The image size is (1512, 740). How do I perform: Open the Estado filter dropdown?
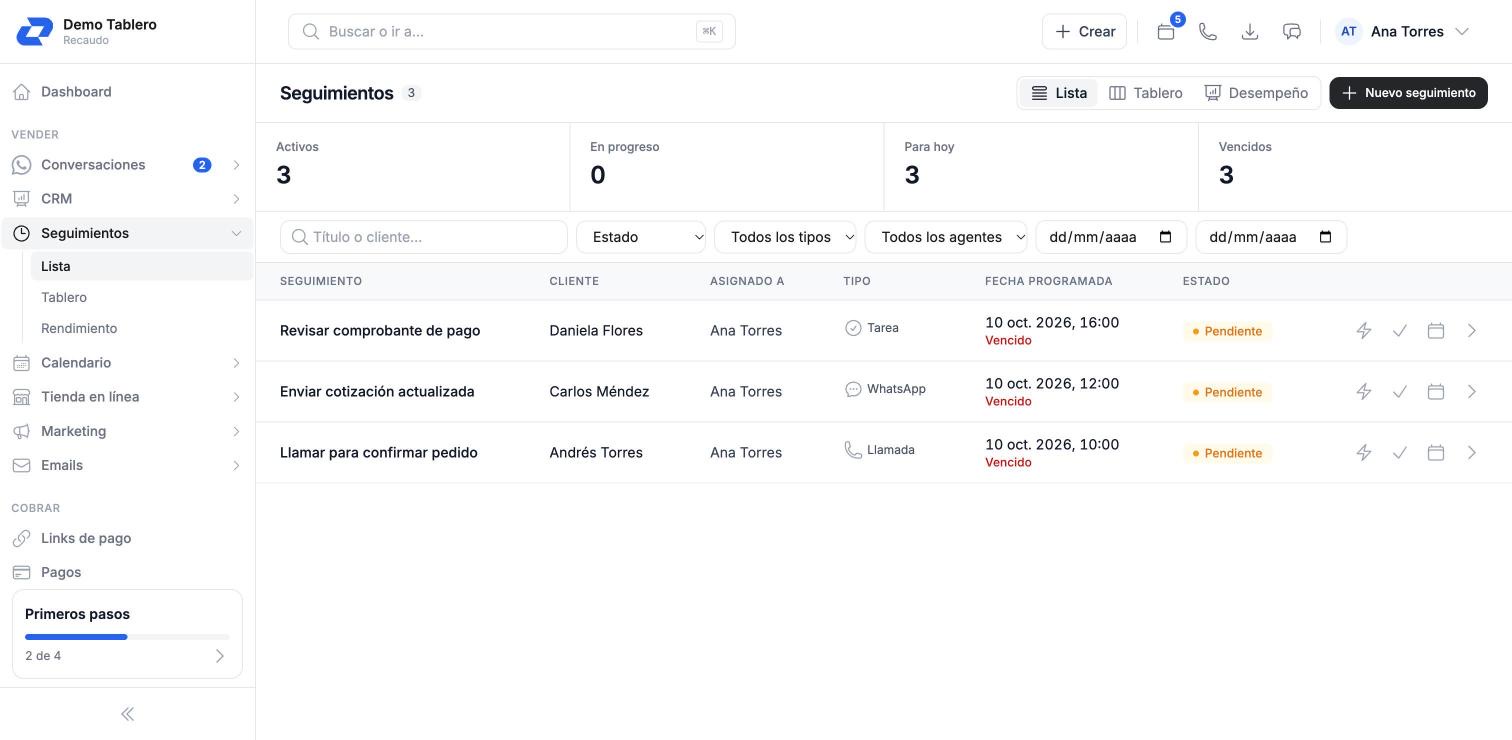[x=641, y=237]
